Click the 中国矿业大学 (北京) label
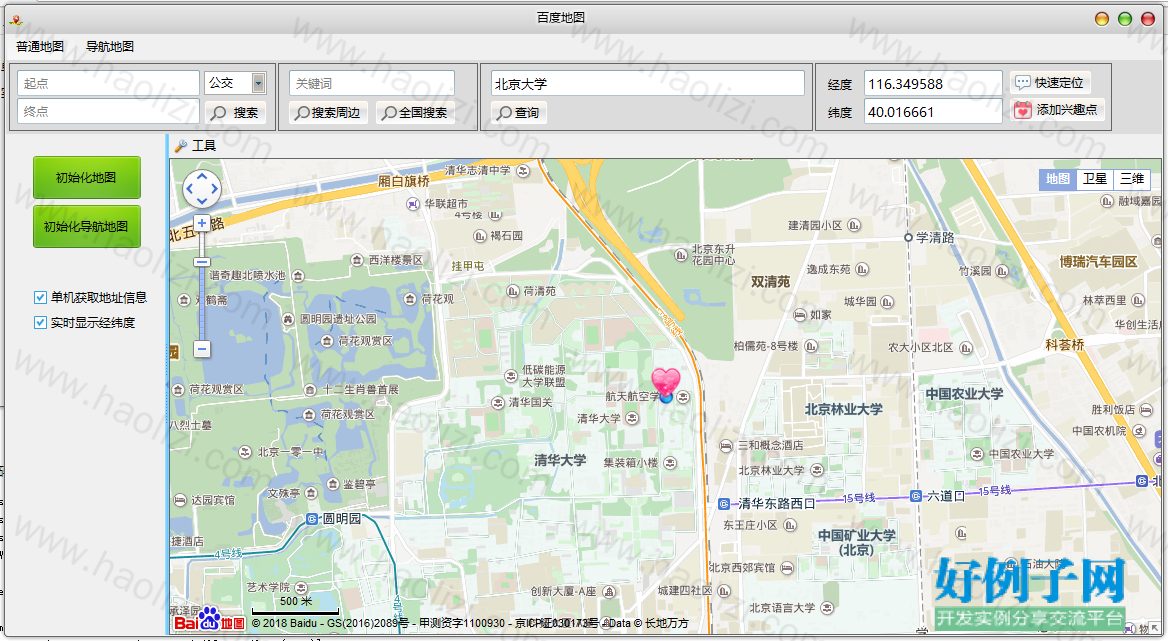This screenshot has height=641, width=1168. click(857, 542)
